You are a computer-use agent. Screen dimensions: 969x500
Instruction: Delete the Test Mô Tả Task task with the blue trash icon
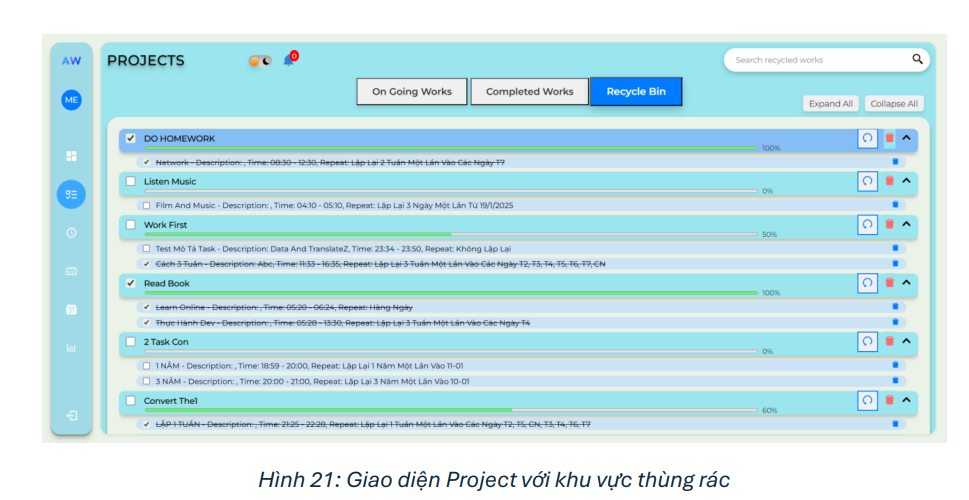click(895, 248)
